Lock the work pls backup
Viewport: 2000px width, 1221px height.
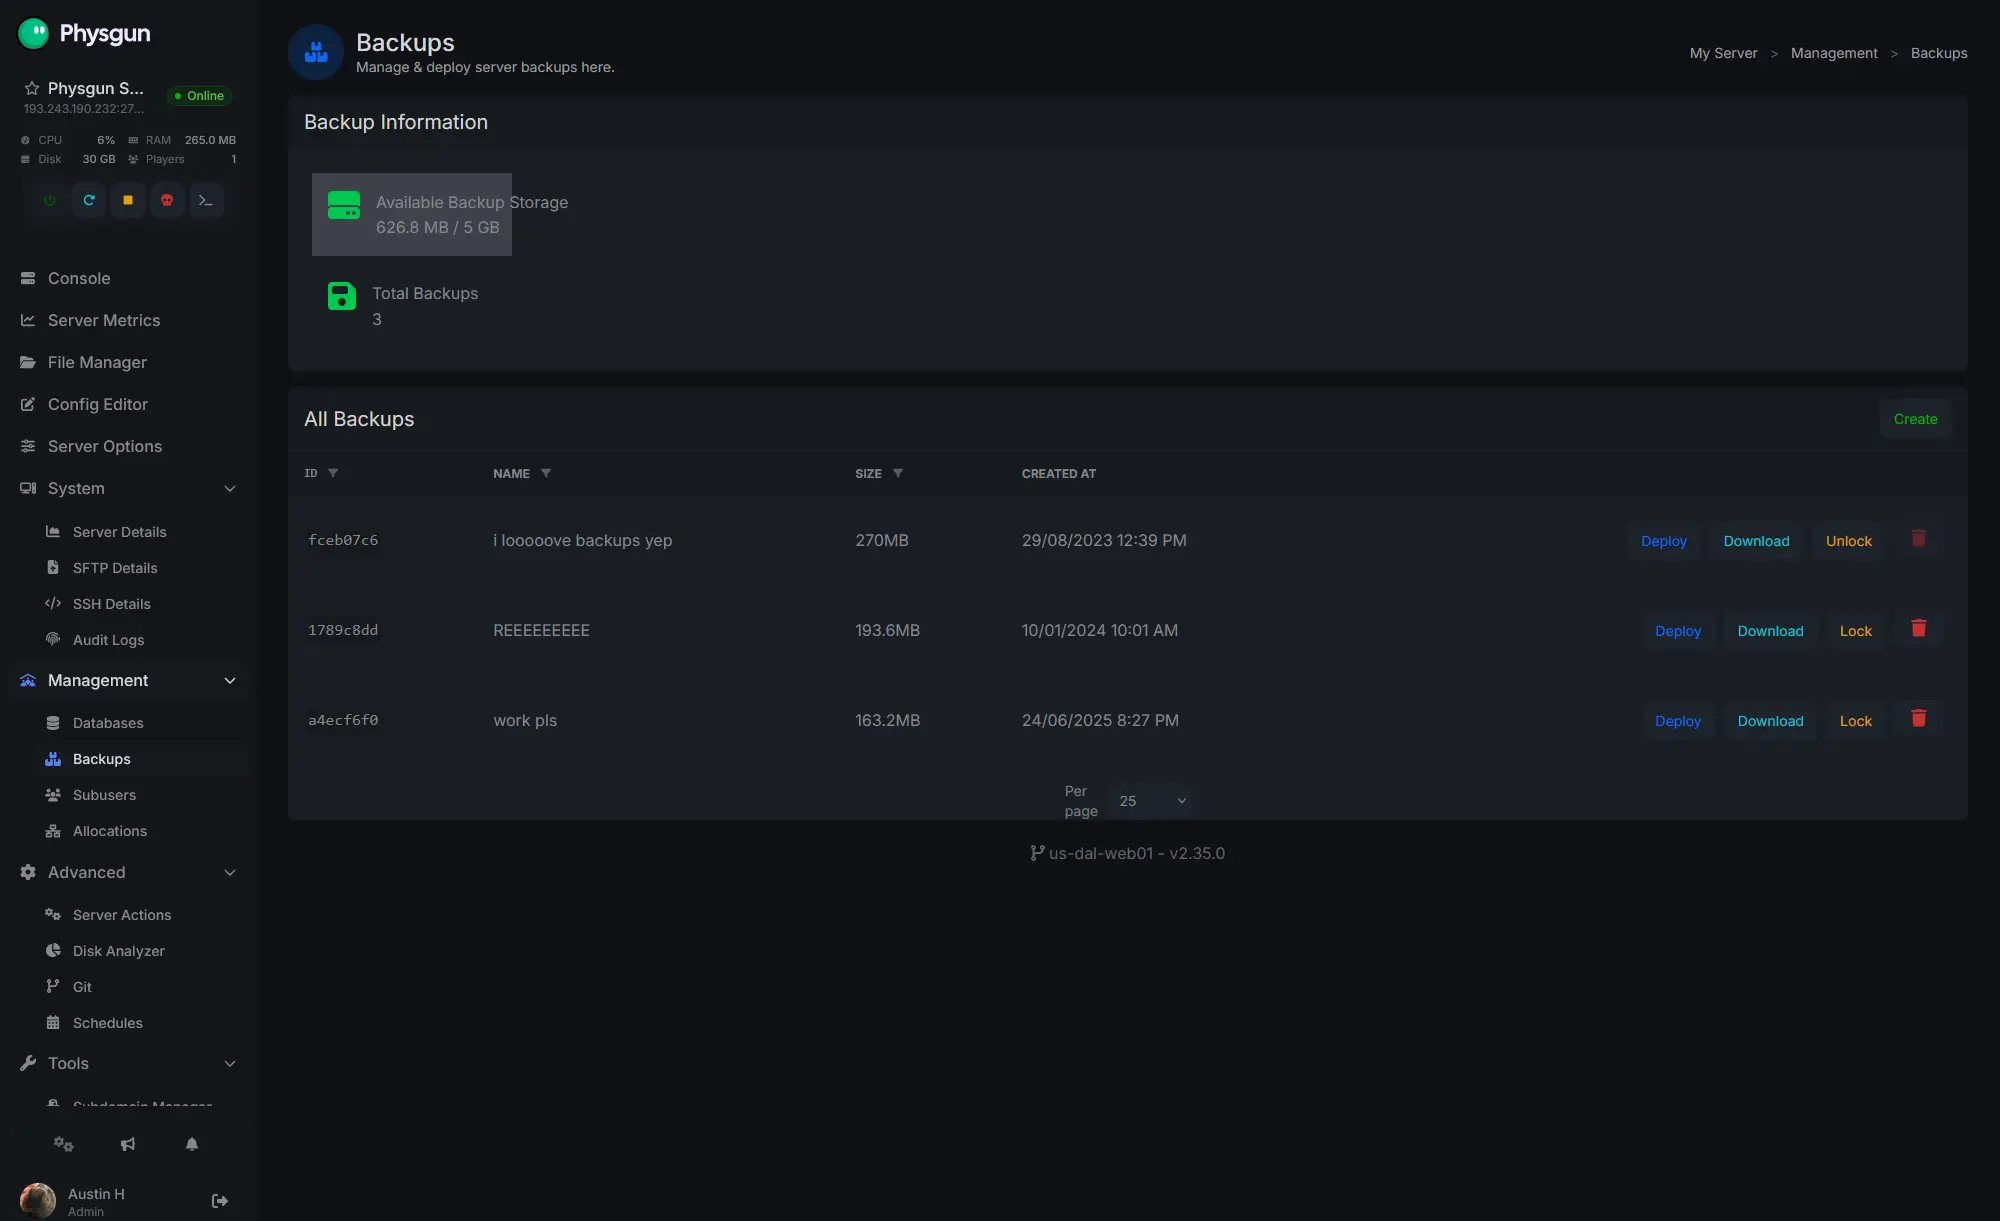1855,721
